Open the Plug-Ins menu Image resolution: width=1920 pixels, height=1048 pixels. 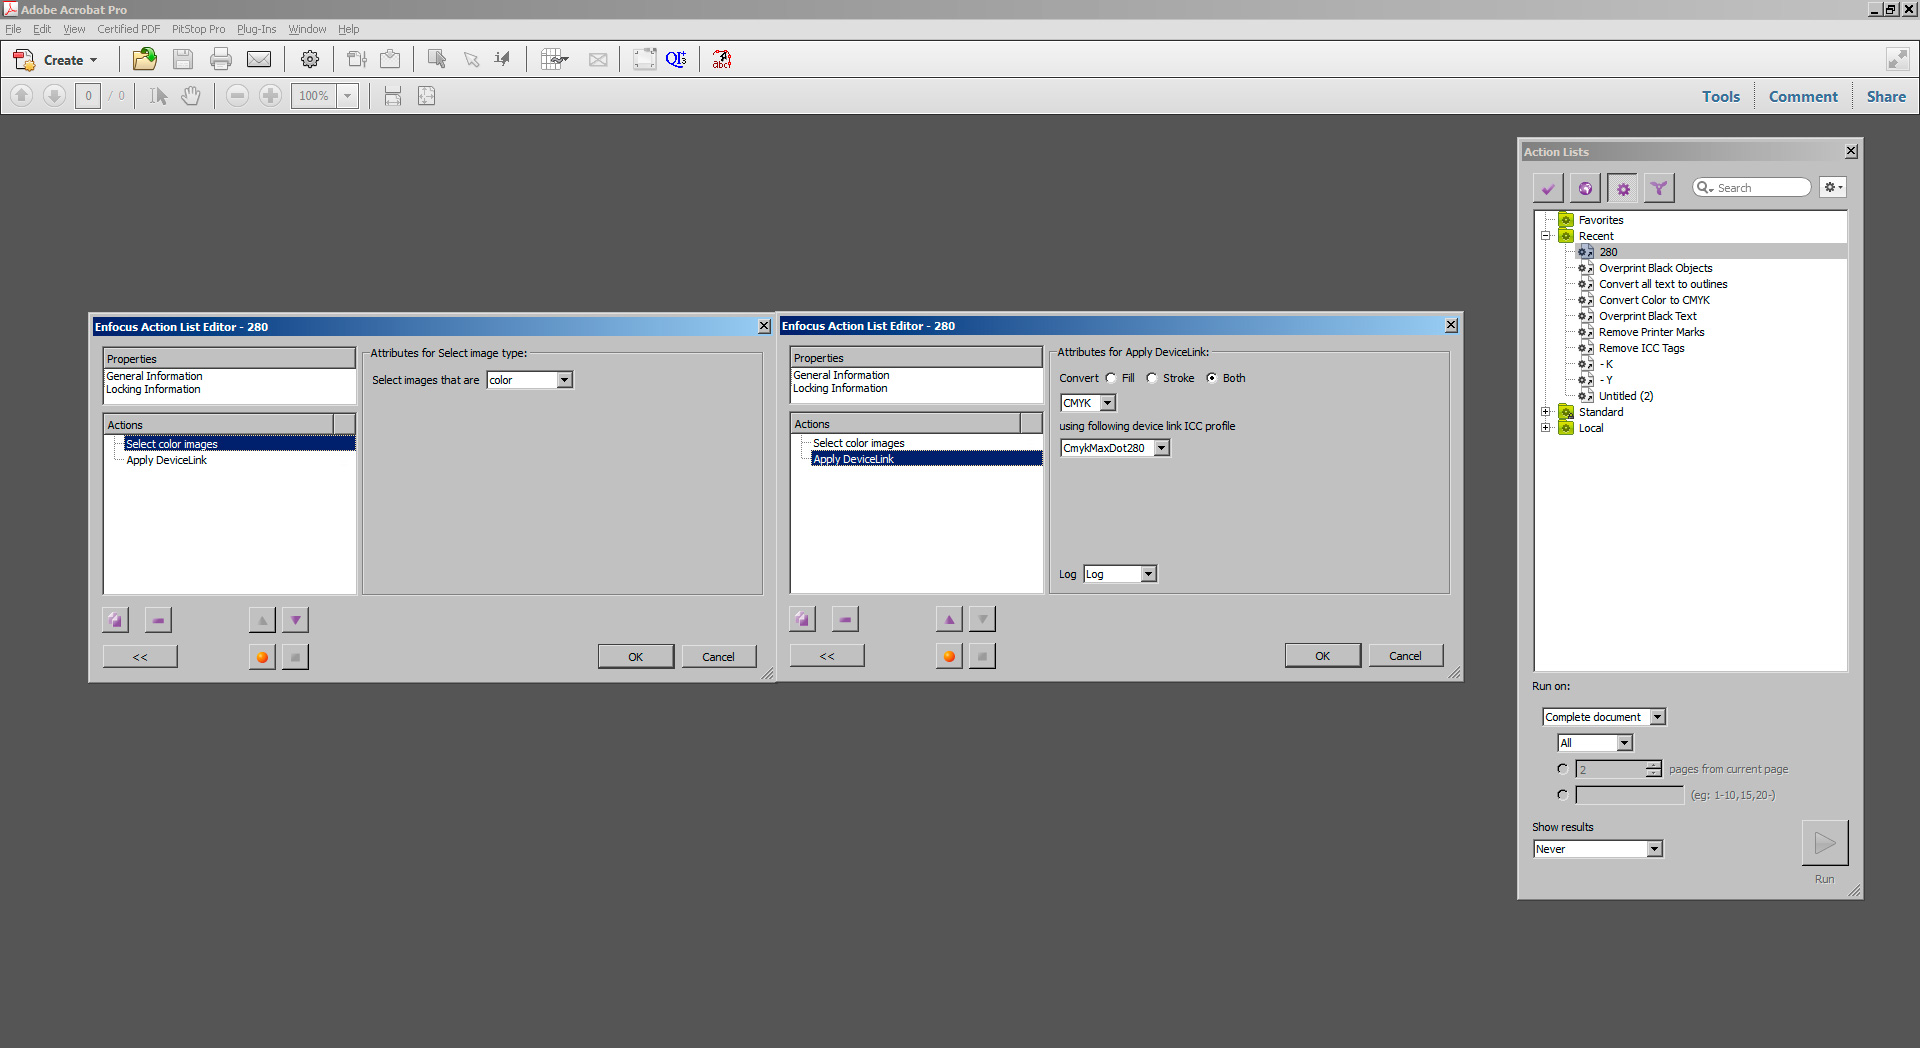click(x=256, y=29)
